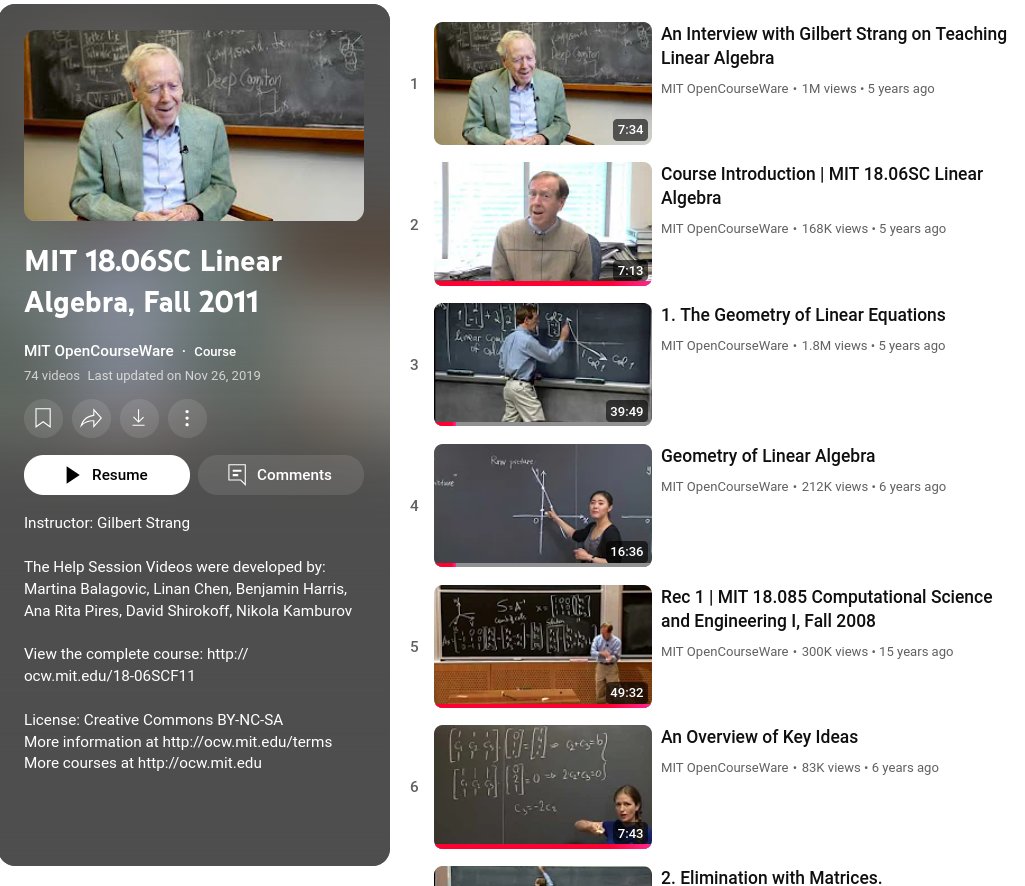Viewport: 1025px width, 886px height.
Task: Click the Help Session Videos credits paragraph
Action: (188, 588)
